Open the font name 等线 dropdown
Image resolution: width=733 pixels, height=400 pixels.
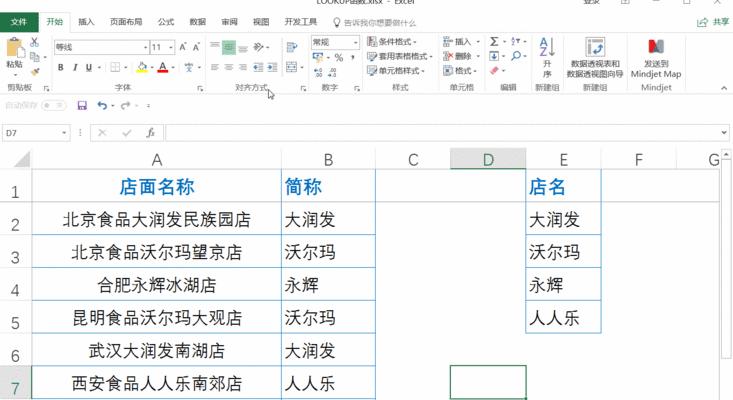pos(146,47)
